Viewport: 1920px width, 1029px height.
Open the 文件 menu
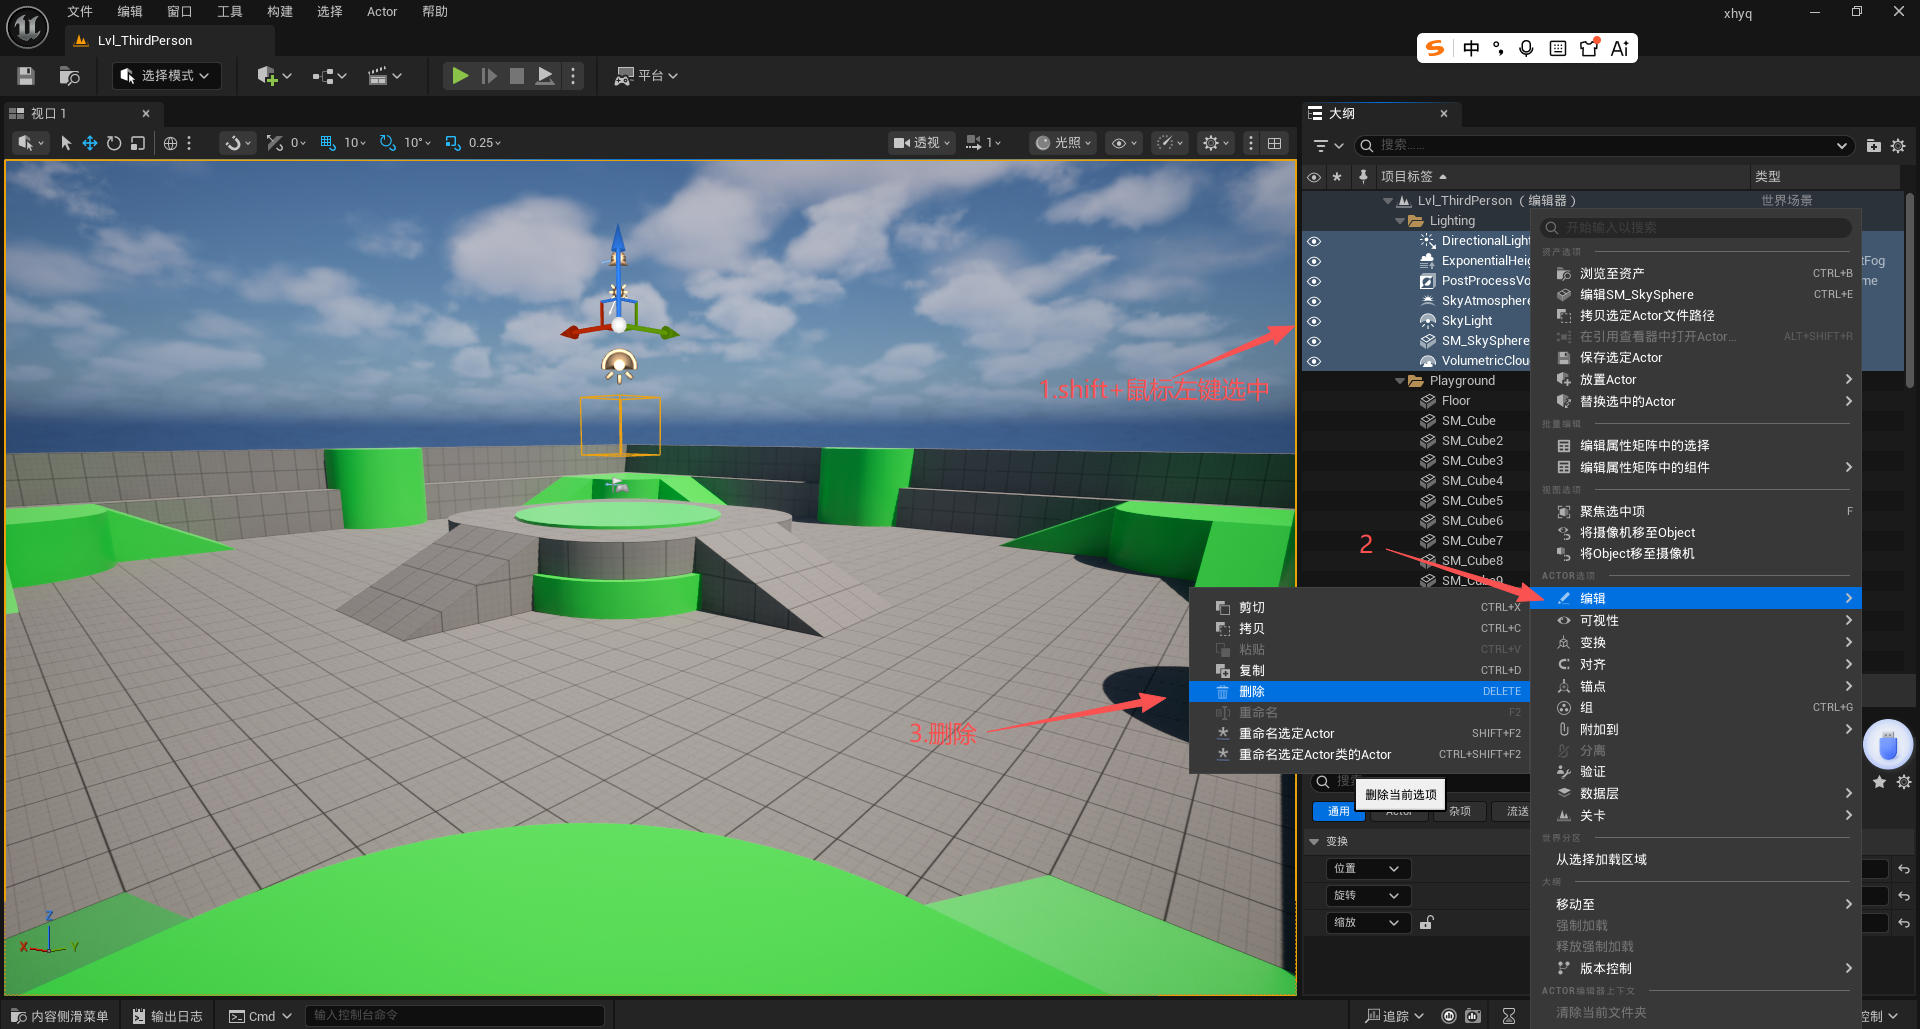pyautogui.click(x=80, y=12)
